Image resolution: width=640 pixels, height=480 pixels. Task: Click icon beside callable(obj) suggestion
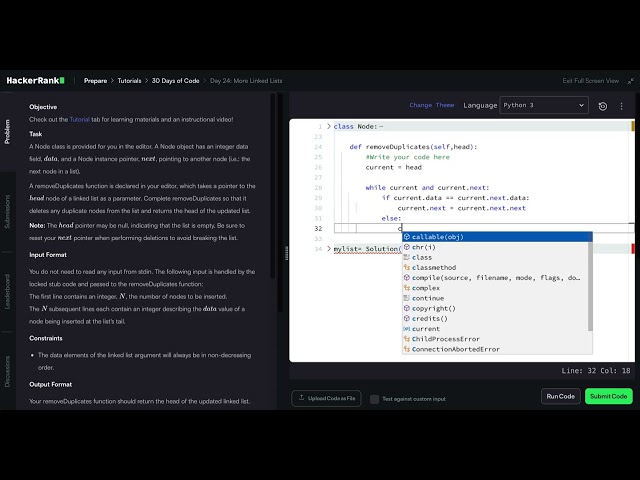tap(407, 237)
